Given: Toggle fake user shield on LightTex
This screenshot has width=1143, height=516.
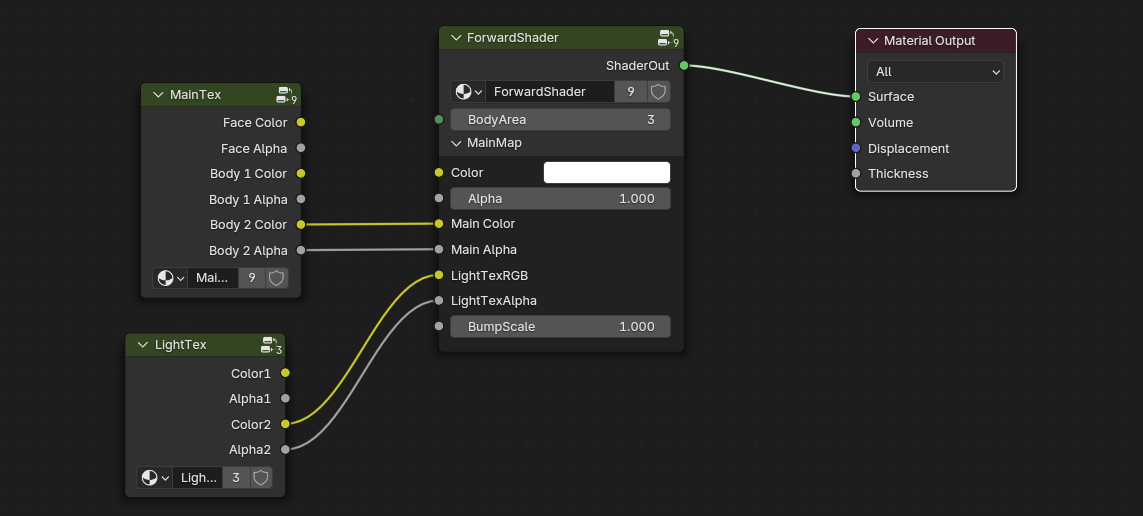Looking at the screenshot, I should 261,478.
